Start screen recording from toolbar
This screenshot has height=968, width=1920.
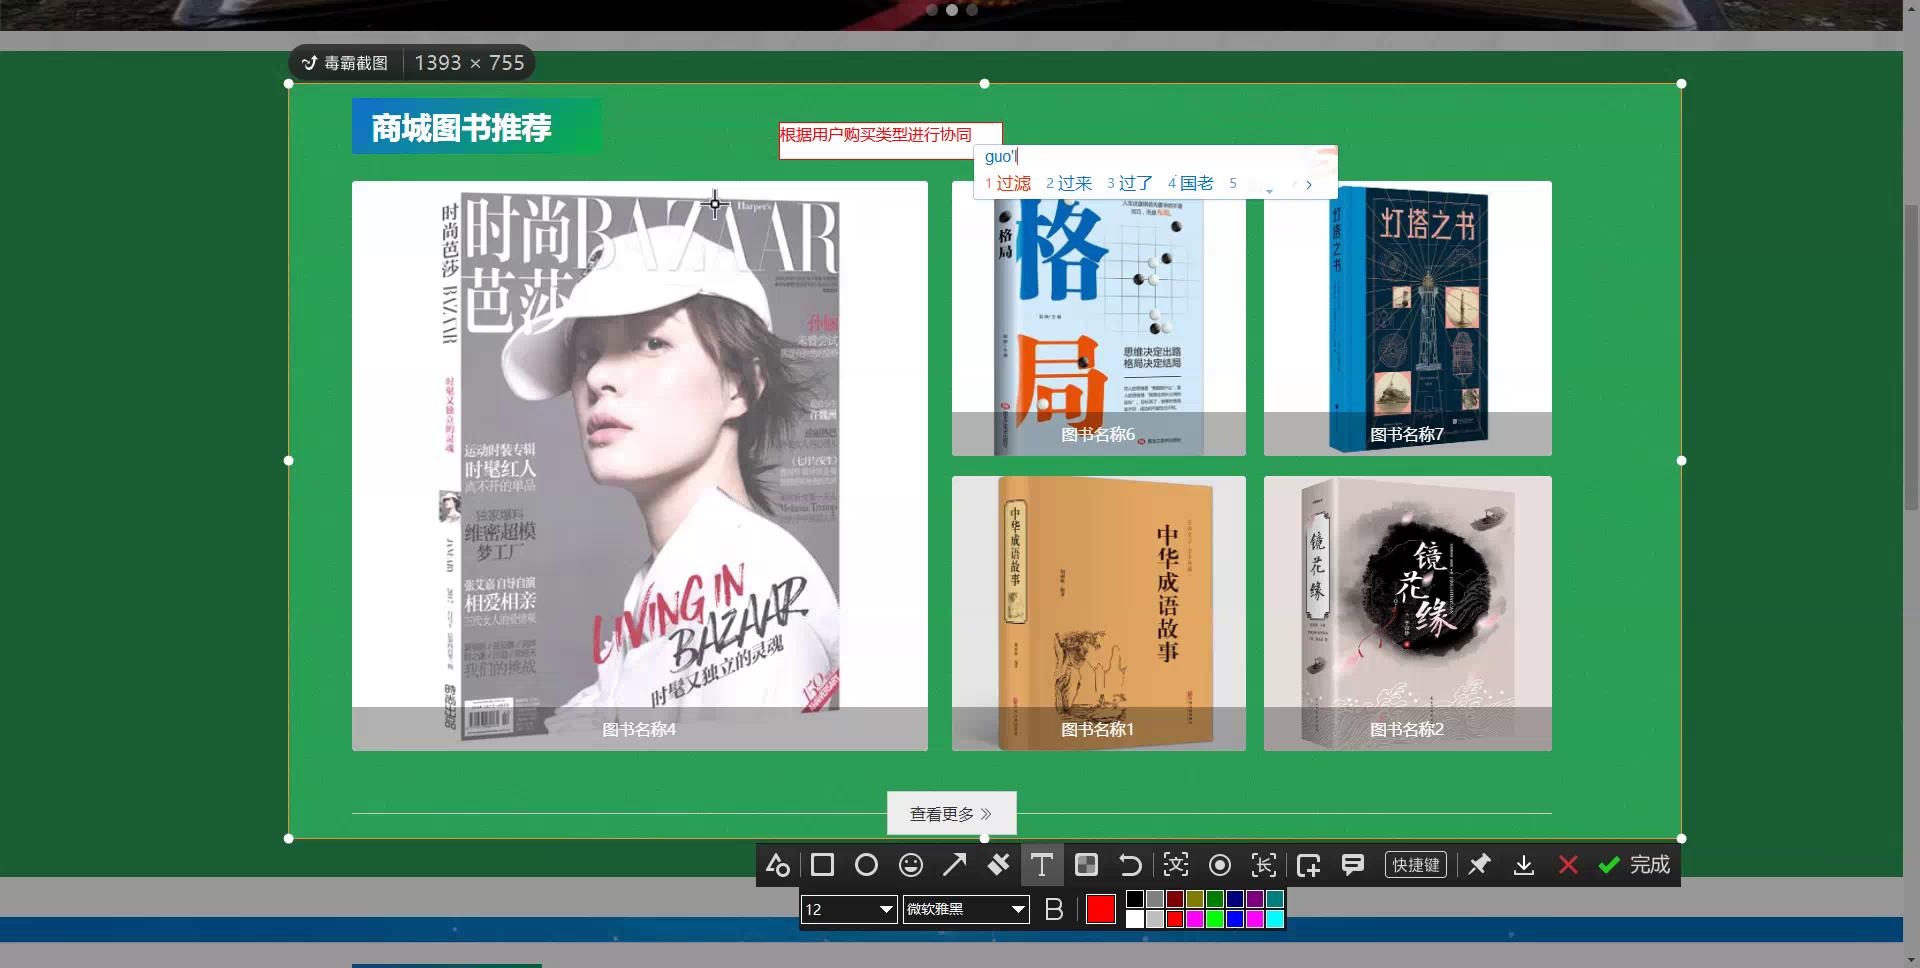point(1220,865)
